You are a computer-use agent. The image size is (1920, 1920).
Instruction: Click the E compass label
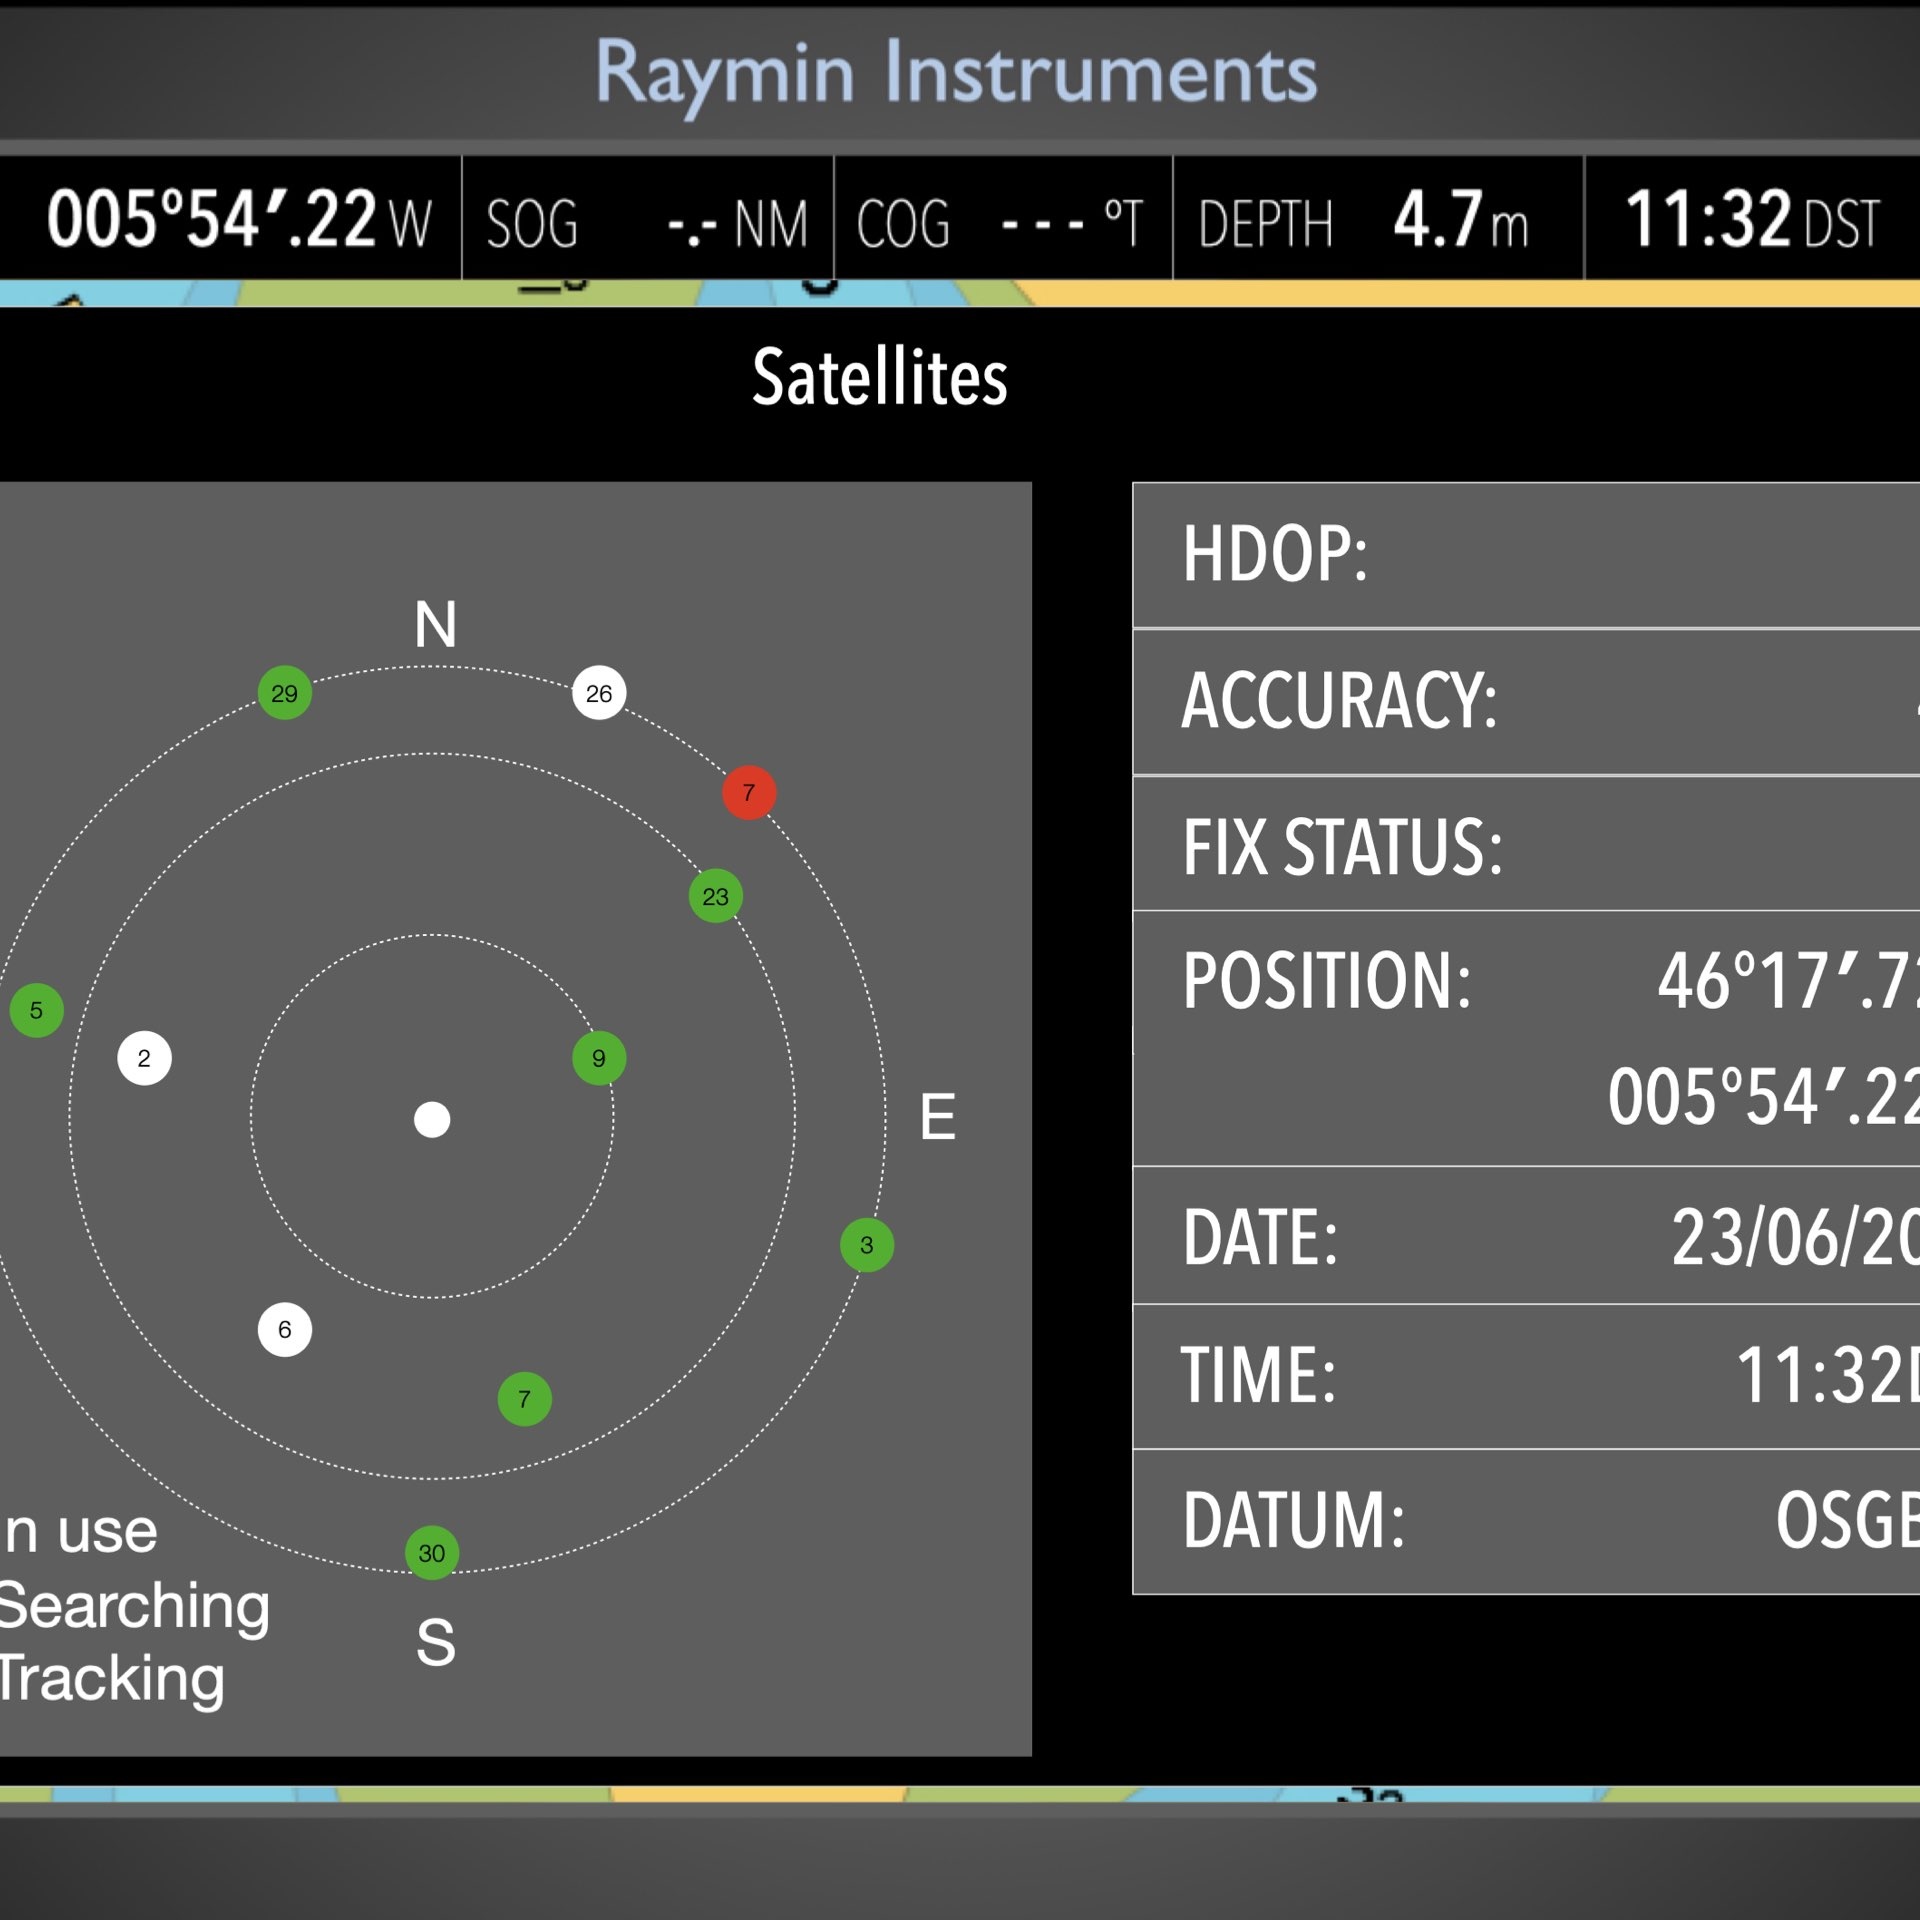point(938,1117)
